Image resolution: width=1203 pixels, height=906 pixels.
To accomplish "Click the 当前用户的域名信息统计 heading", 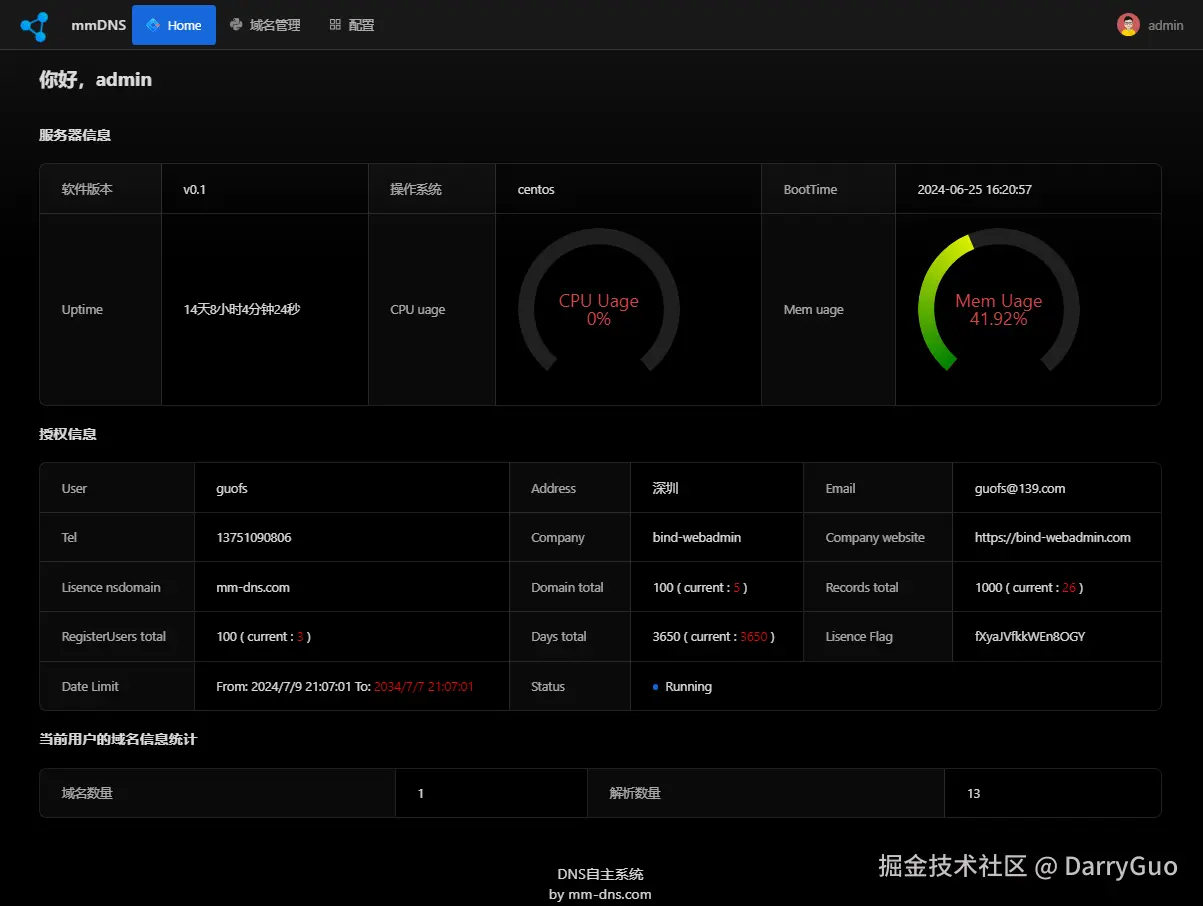I will click(118, 739).
